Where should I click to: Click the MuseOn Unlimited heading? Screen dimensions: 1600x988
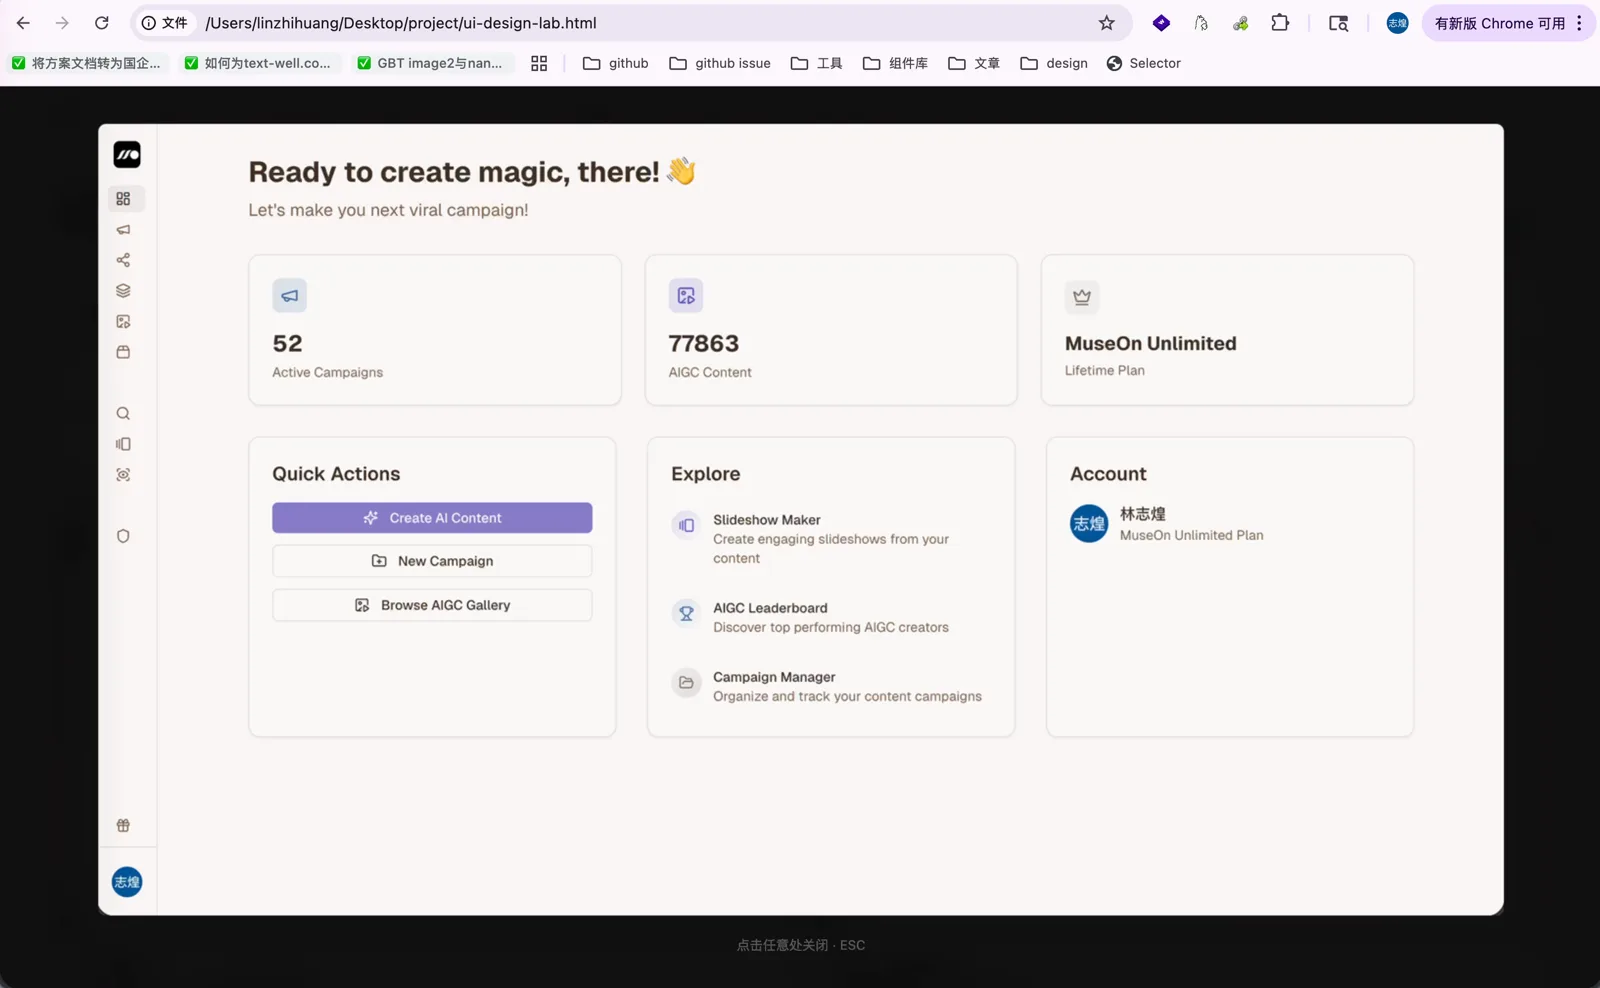(1151, 343)
